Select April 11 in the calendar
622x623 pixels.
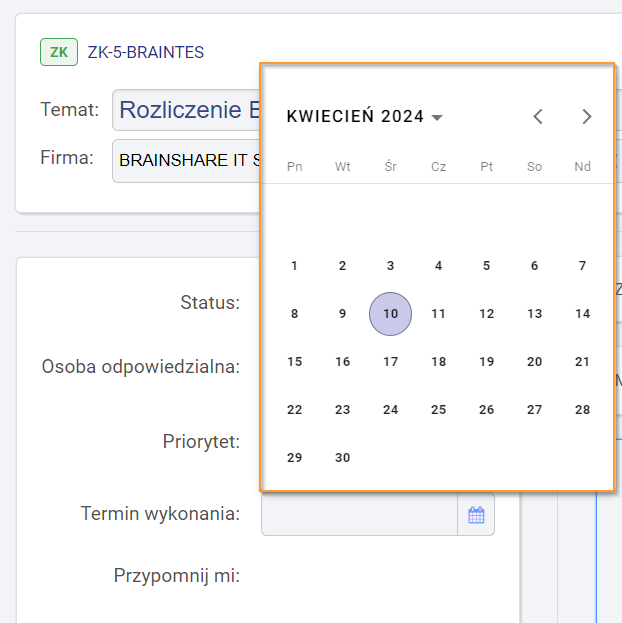438,313
